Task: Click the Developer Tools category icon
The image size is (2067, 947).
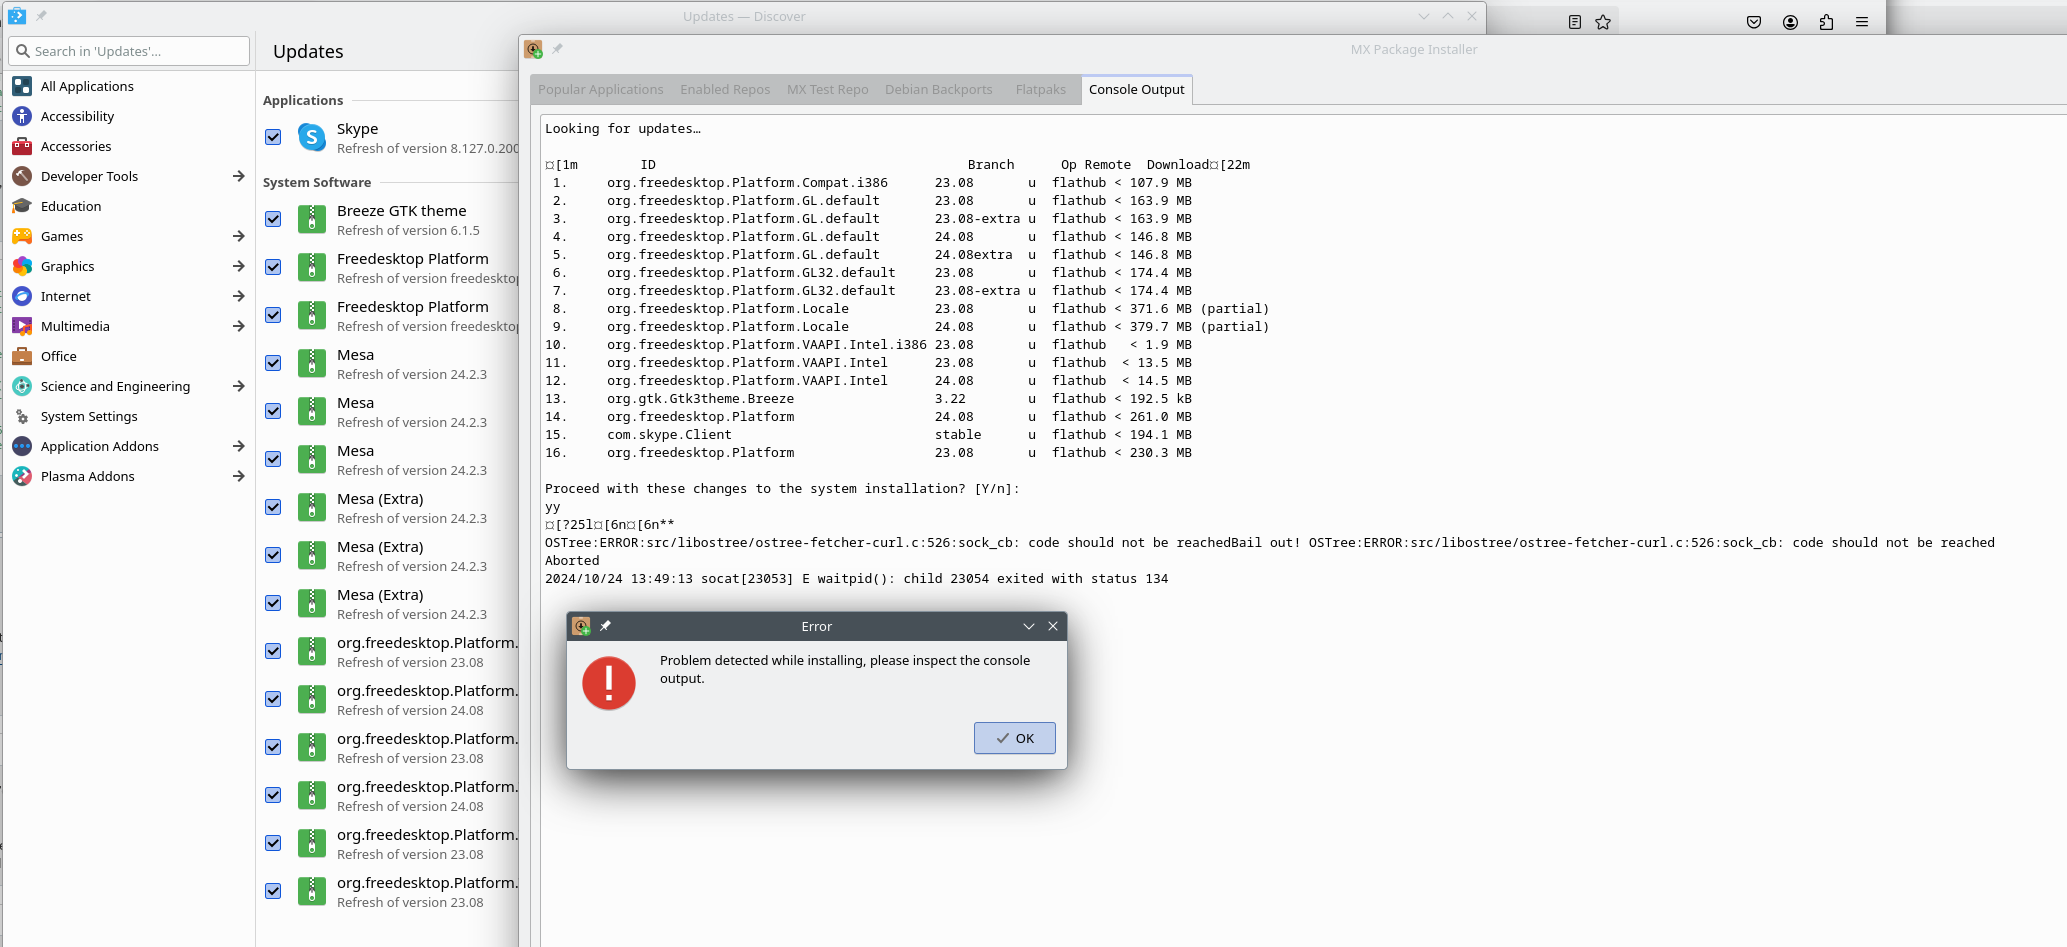Action: (x=22, y=176)
